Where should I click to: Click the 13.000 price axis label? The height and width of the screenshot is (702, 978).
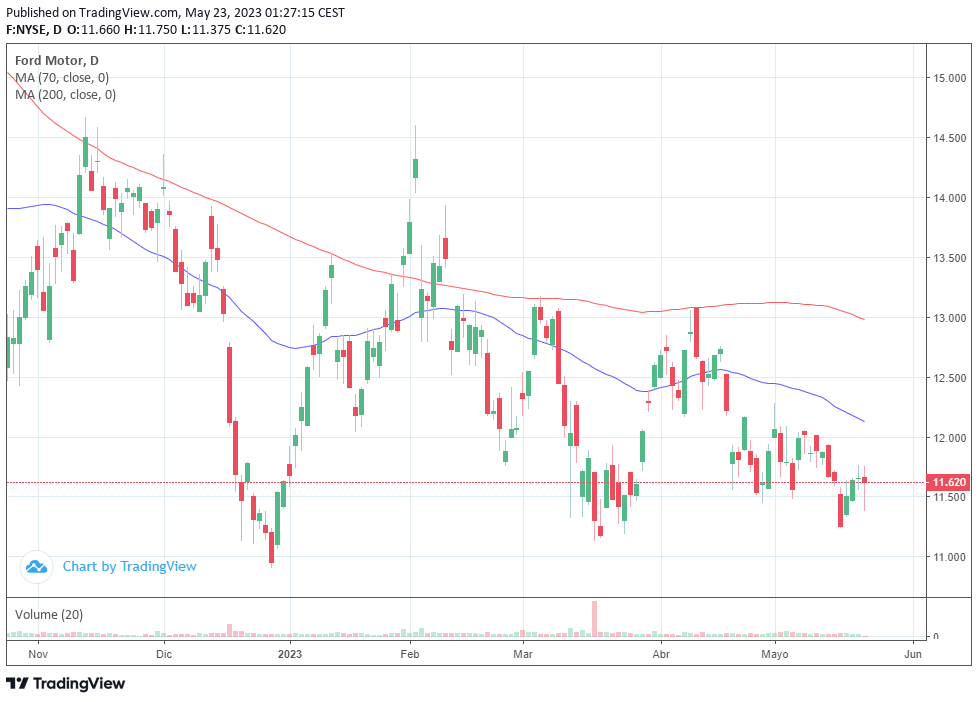tap(949, 318)
